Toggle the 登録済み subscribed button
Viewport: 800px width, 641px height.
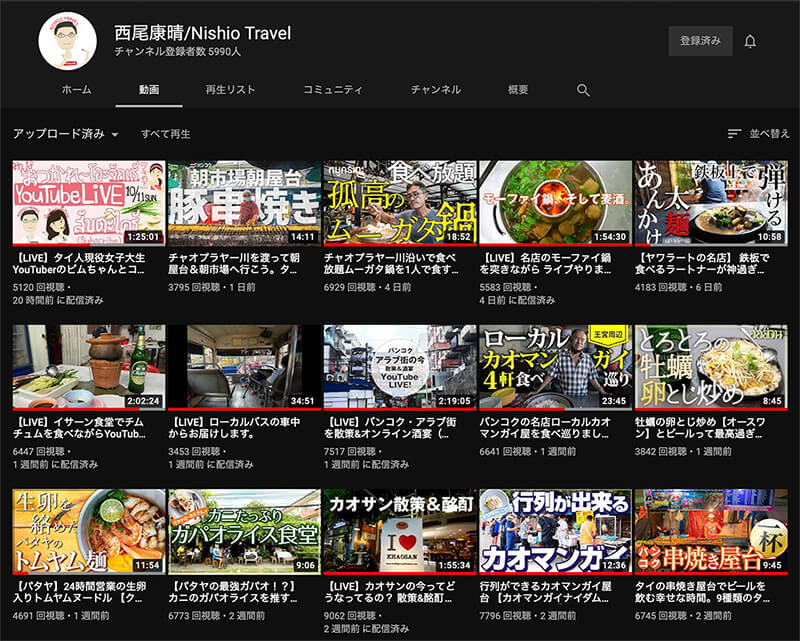pyautogui.click(x=700, y=41)
